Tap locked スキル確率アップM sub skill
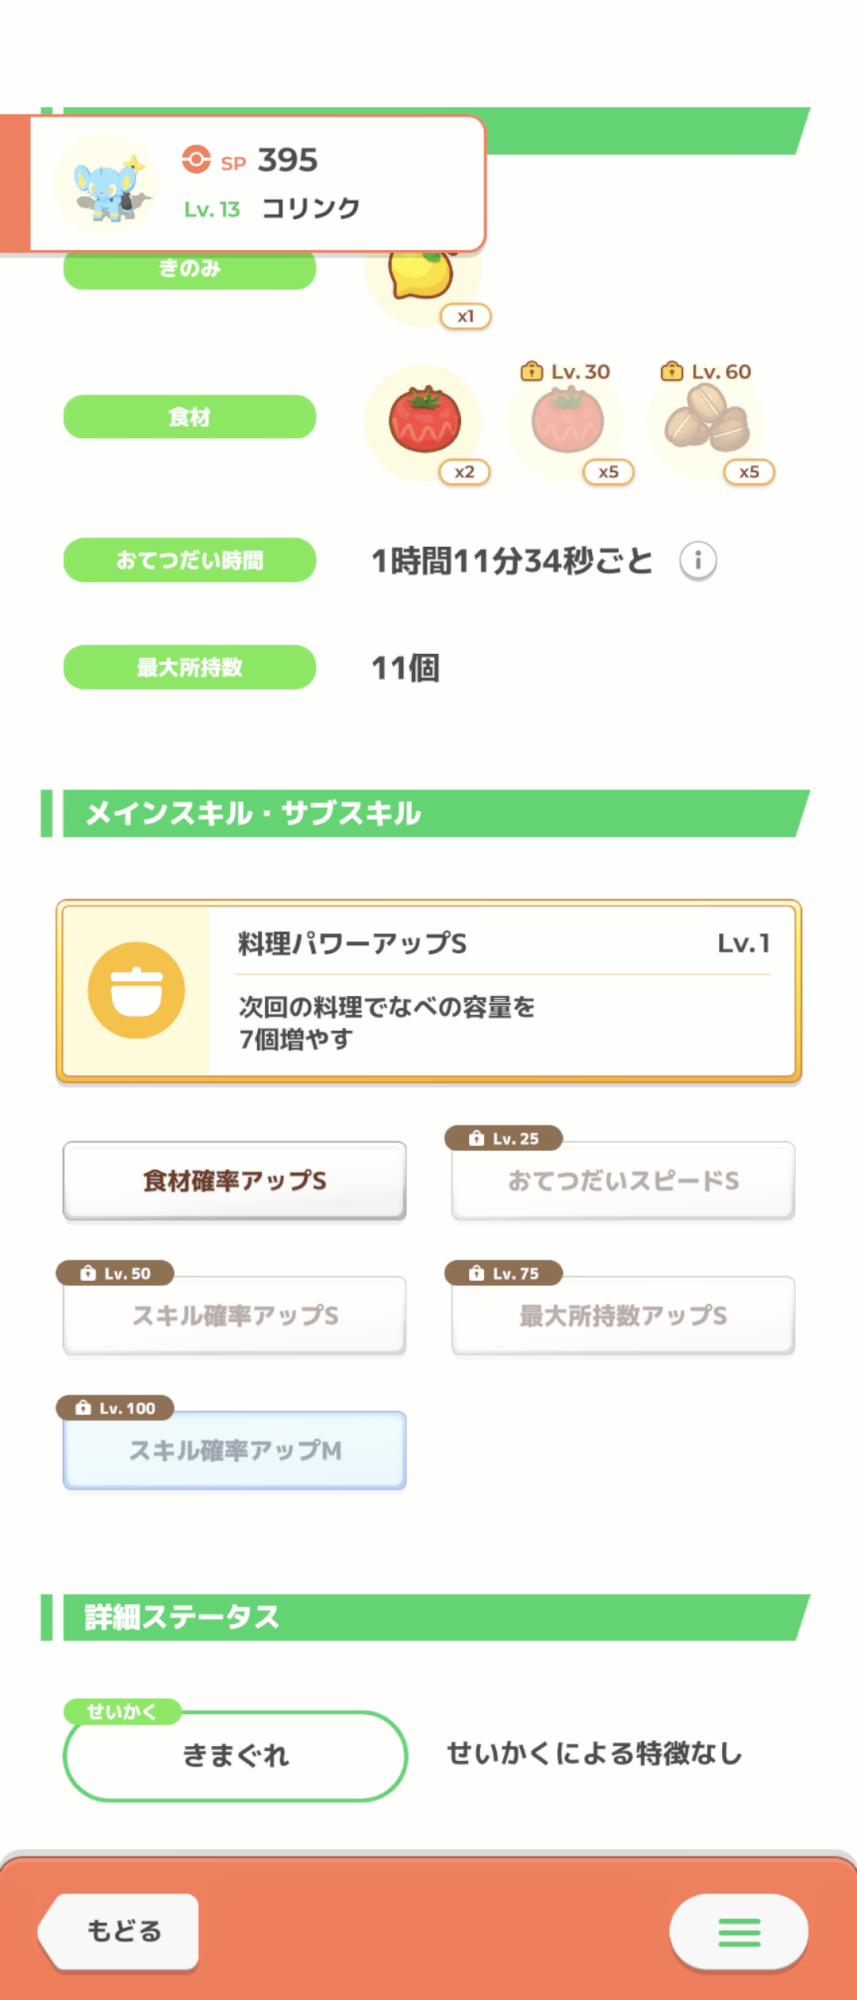This screenshot has height=2000, width=857. point(235,1450)
